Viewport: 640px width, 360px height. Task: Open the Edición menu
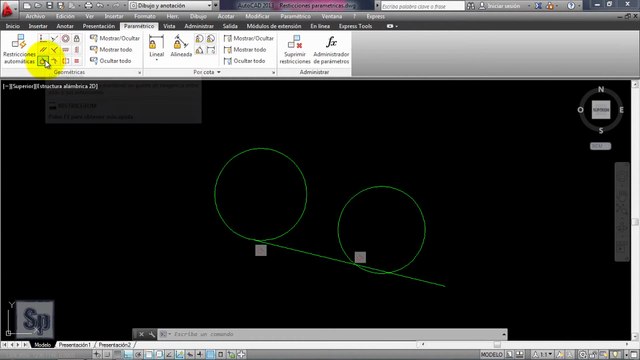[x=65, y=16]
